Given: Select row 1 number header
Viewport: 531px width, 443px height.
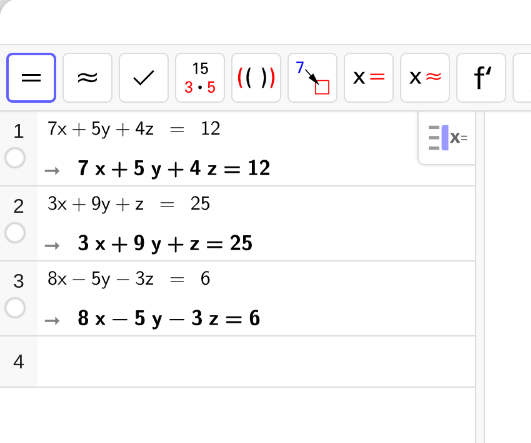Looking at the screenshot, I should [x=19, y=132].
